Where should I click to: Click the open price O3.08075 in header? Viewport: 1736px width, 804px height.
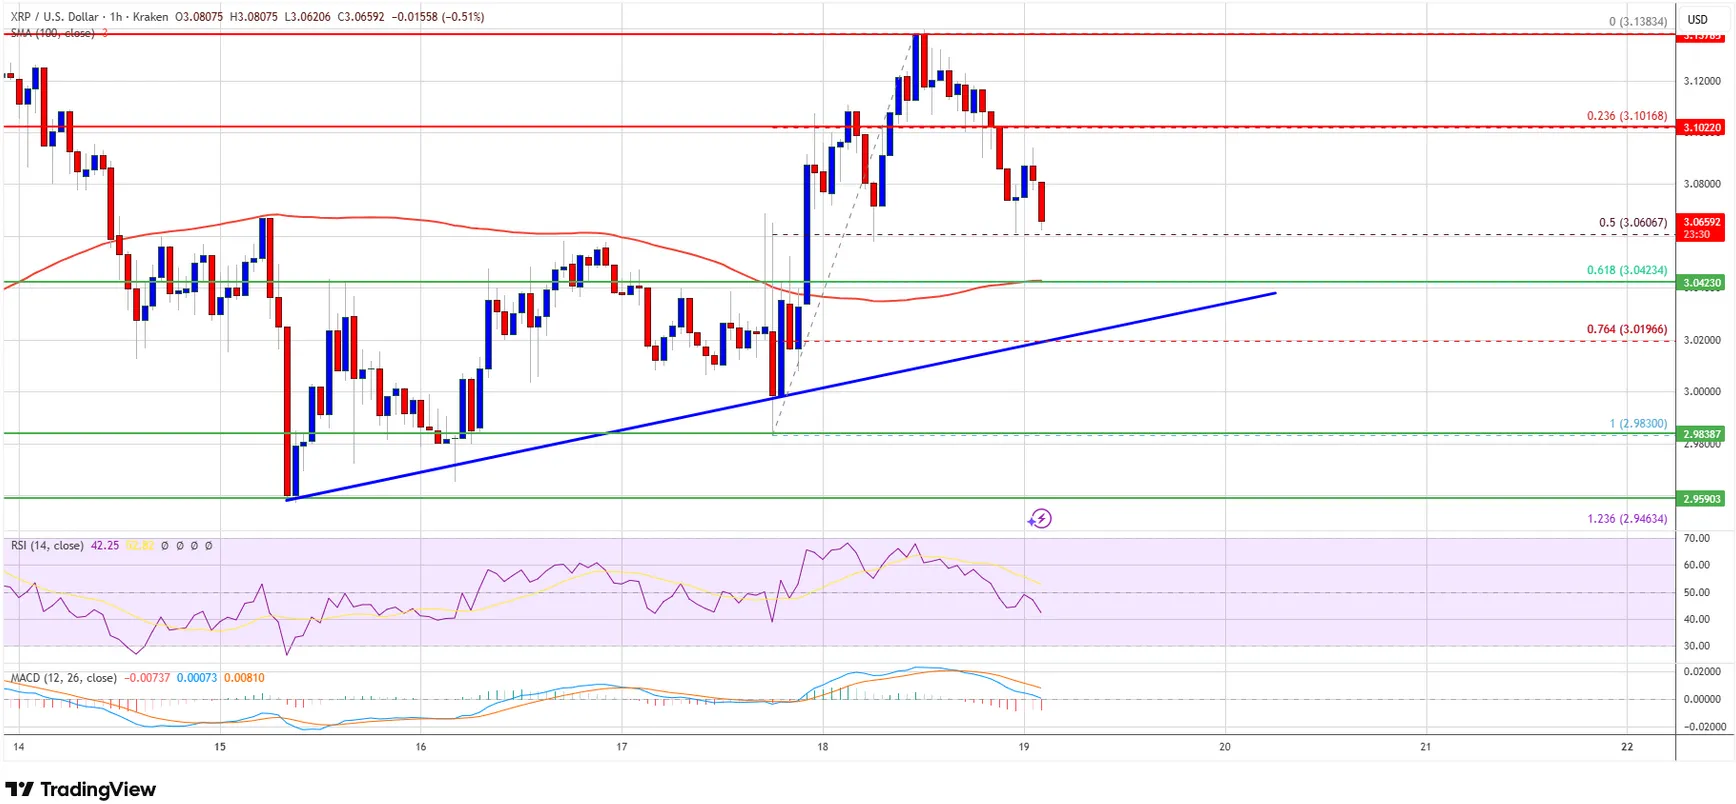click(x=198, y=17)
